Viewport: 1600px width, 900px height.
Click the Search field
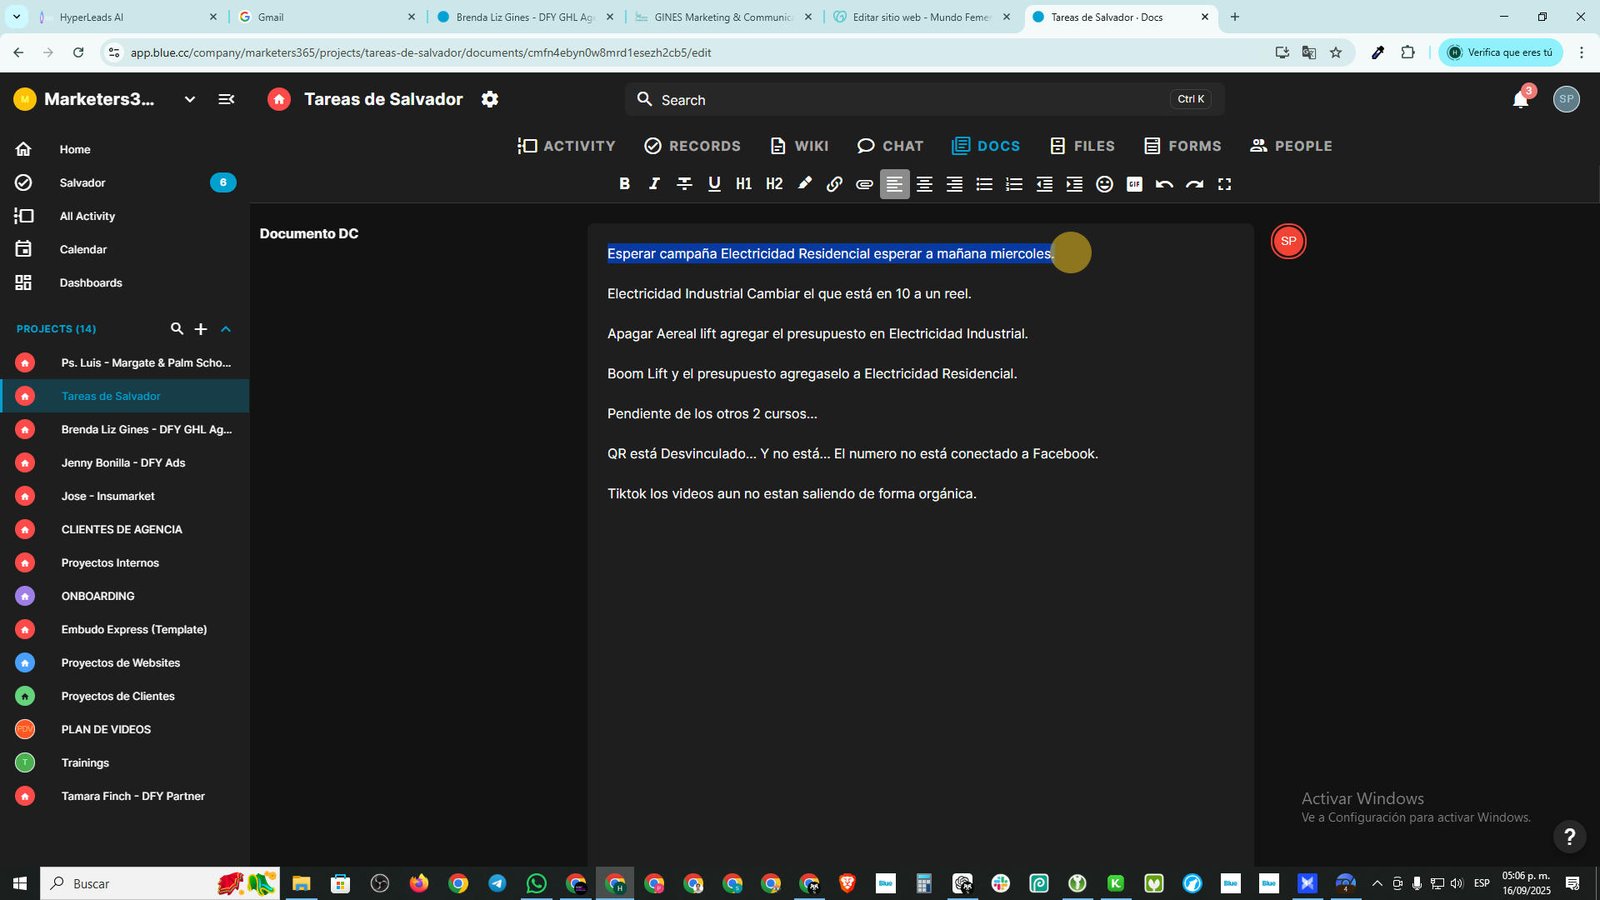pyautogui.click(x=924, y=100)
